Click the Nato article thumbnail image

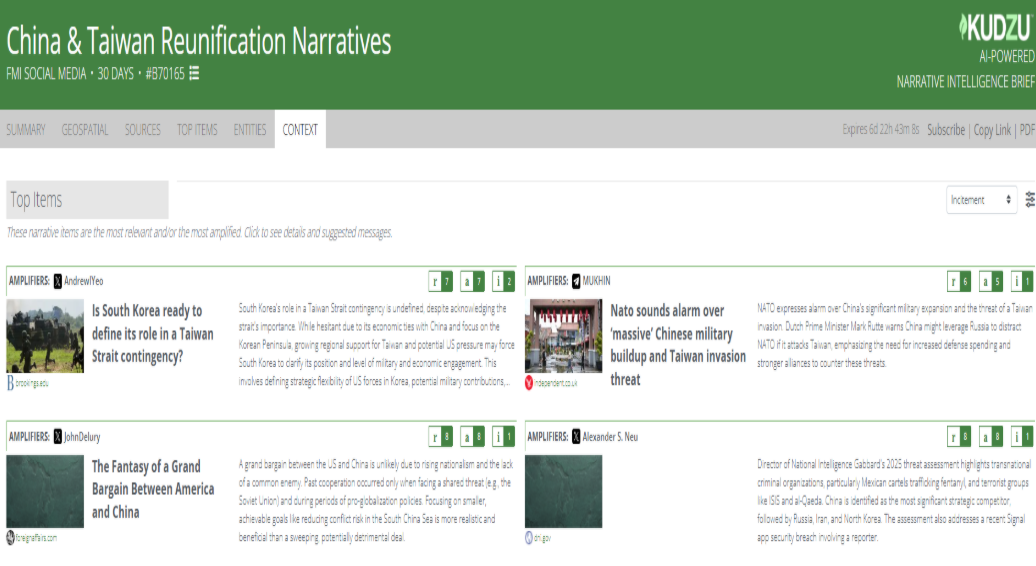tap(563, 335)
